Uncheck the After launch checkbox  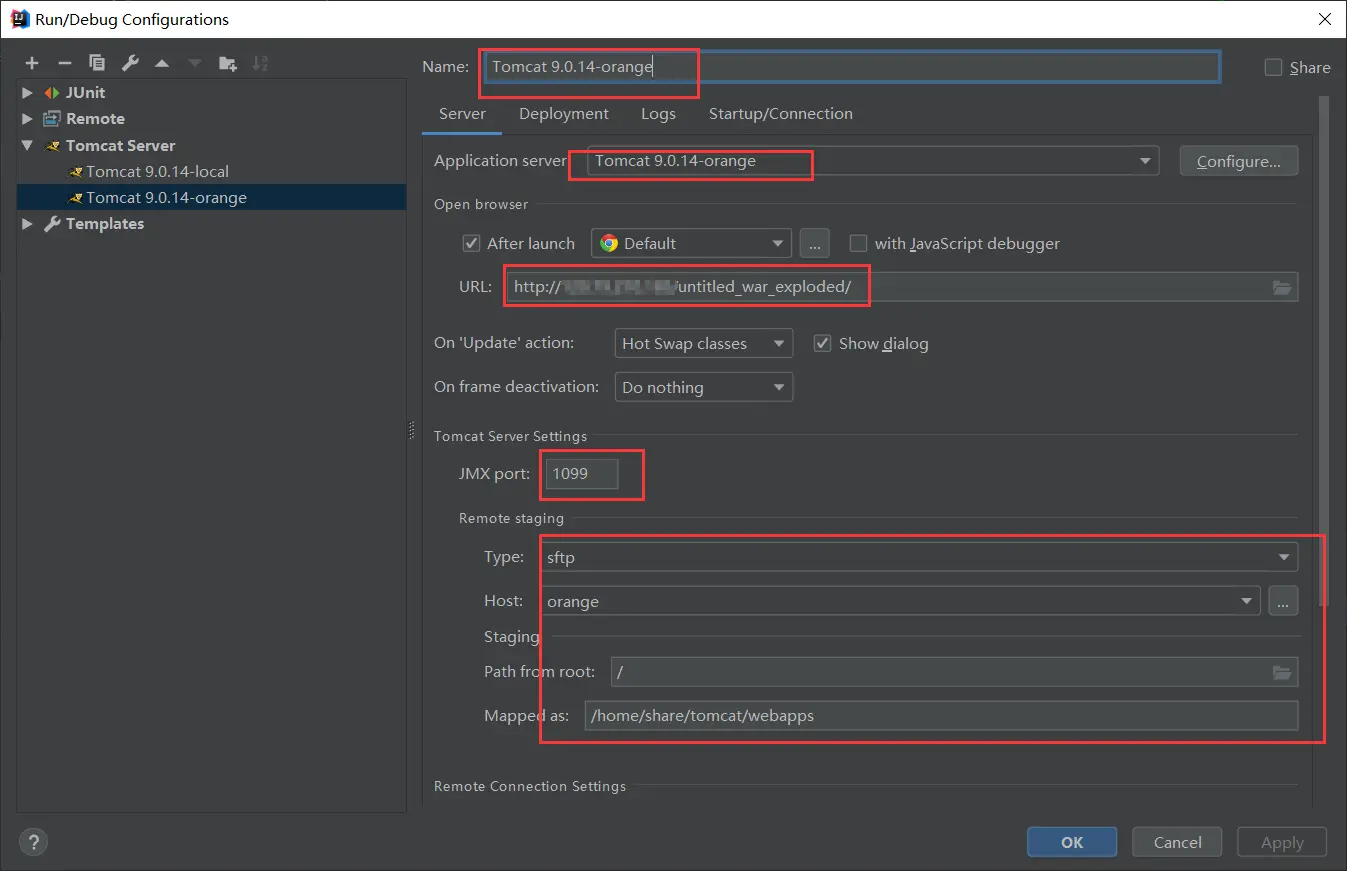click(x=472, y=243)
